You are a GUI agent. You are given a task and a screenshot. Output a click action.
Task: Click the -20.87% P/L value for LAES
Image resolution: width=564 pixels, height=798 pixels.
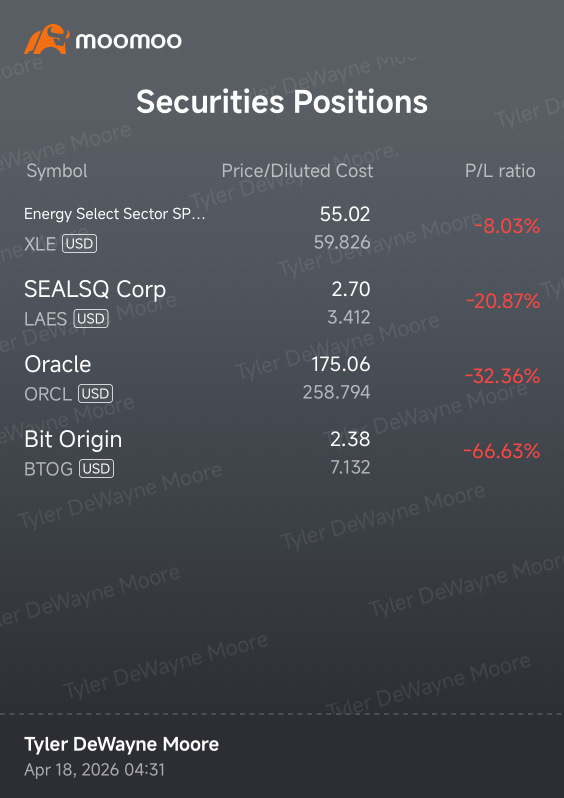coord(502,301)
